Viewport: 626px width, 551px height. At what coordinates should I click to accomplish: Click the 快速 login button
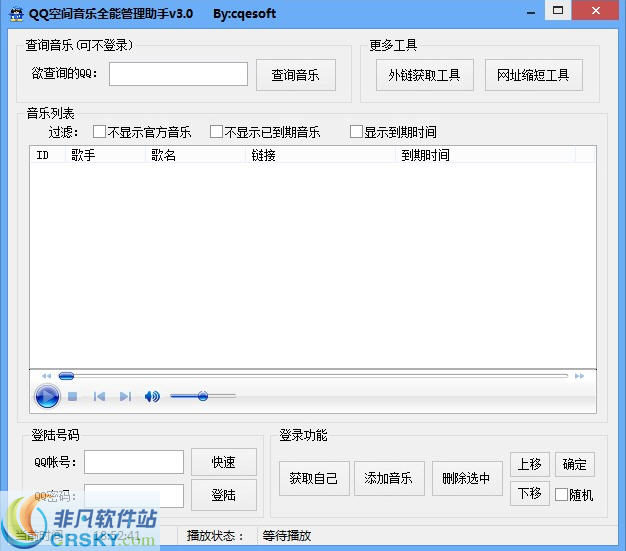pyautogui.click(x=224, y=462)
